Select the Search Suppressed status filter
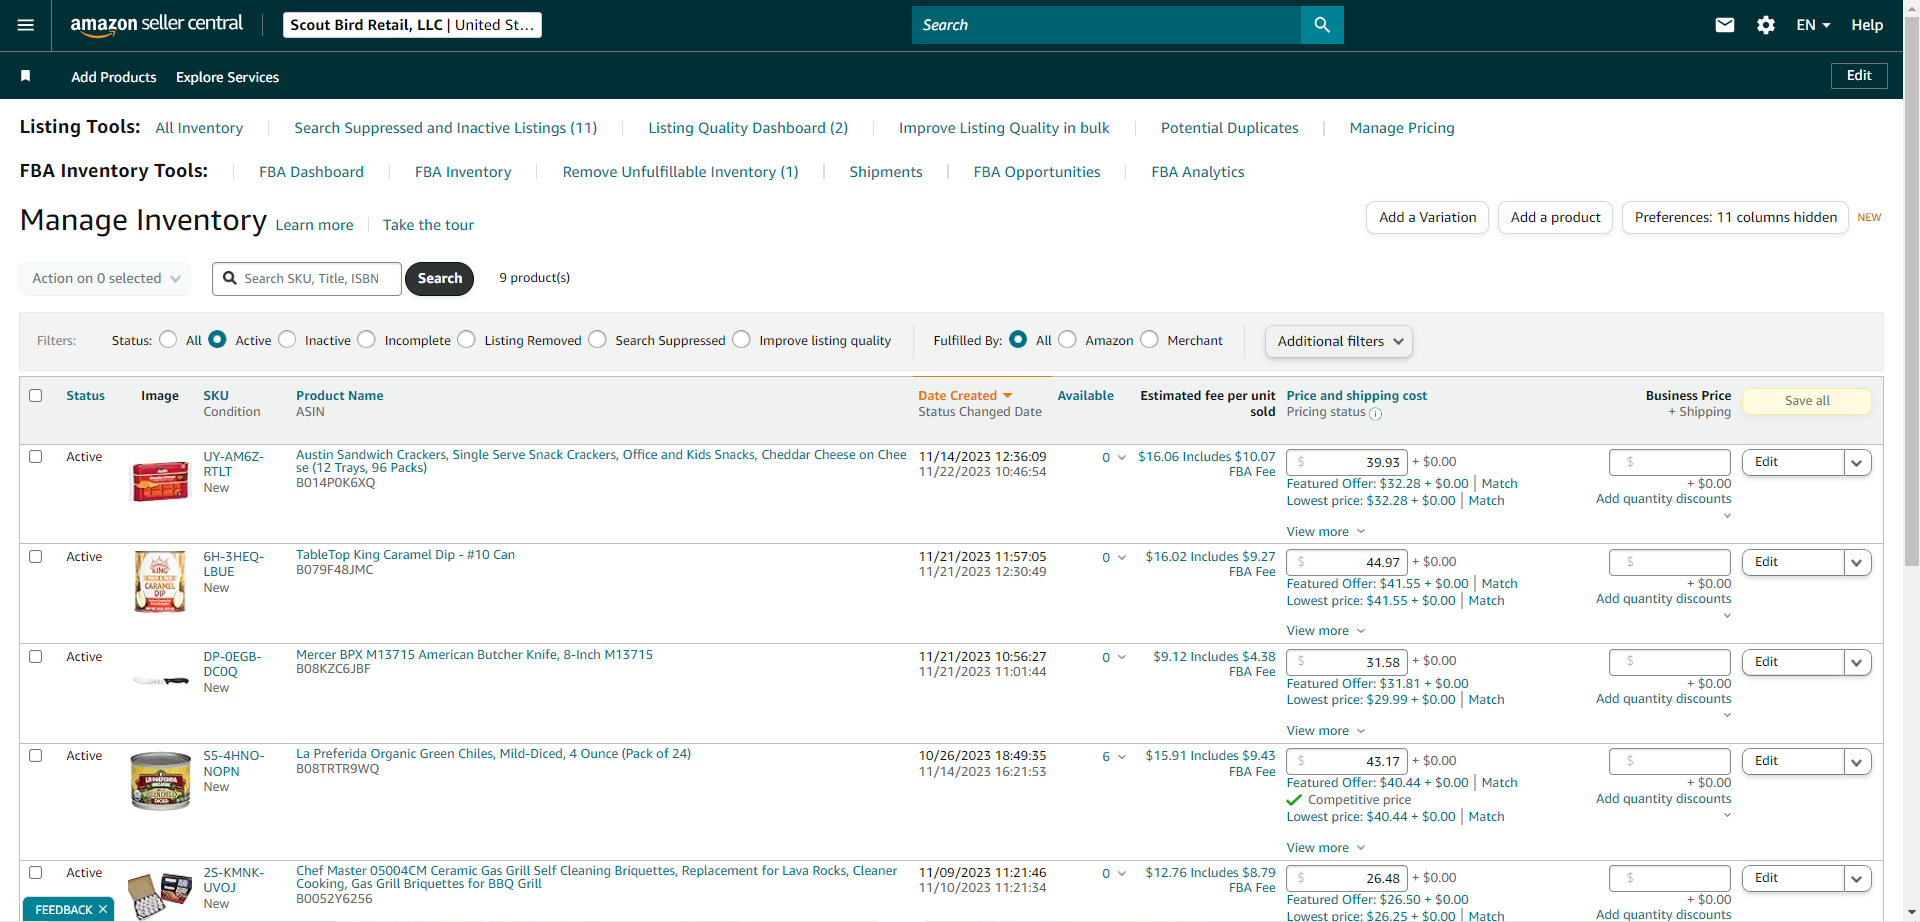The height and width of the screenshot is (922, 1920). (597, 339)
